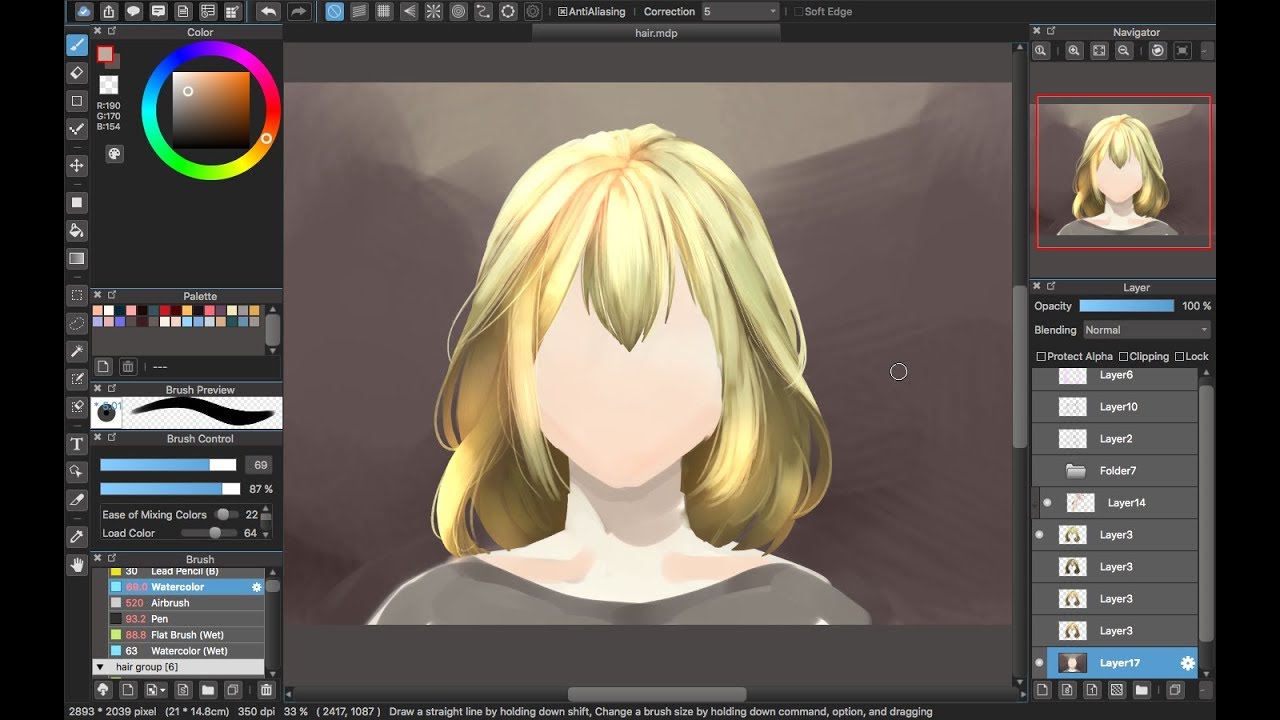The width and height of the screenshot is (1280, 720).
Task: Delete palette color with trash icon
Action: click(x=128, y=367)
